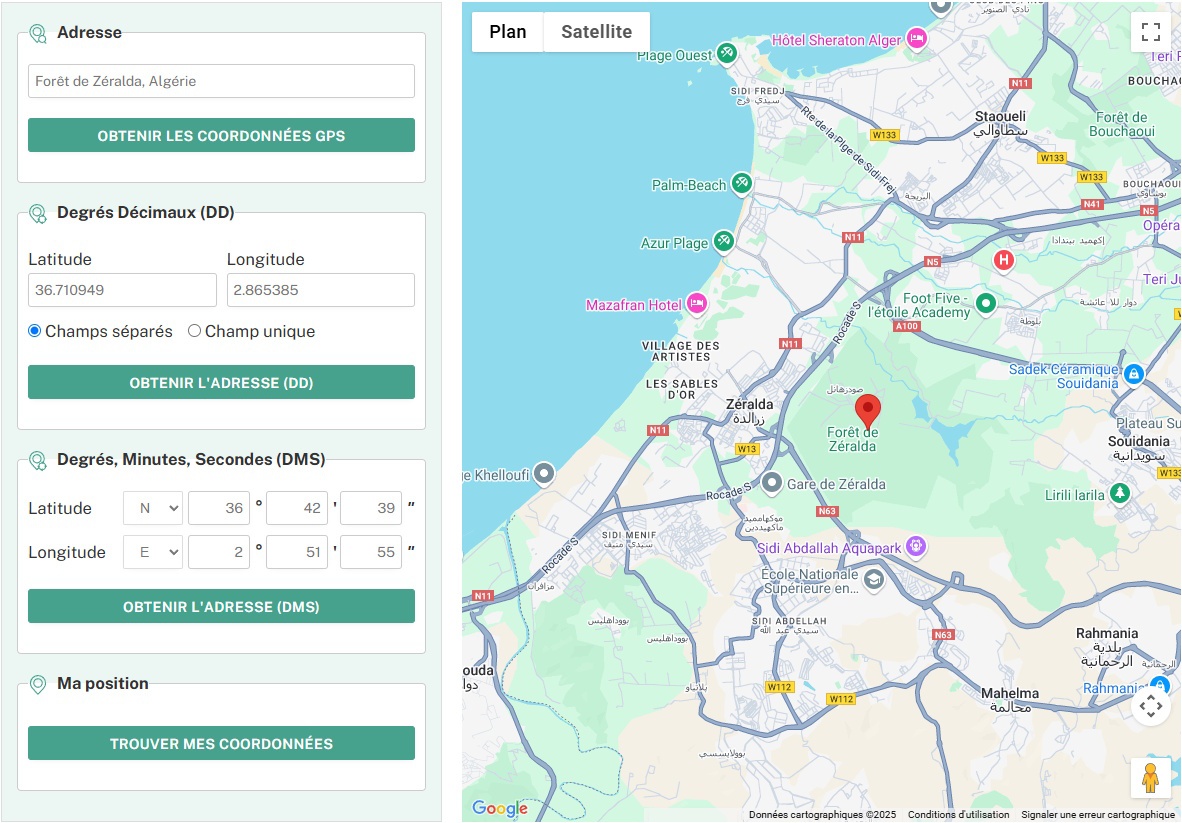Click the Sidi Abdallah Aquapark marker
Viewport: 1182px width, 823px height.
[x=916, y=546]
